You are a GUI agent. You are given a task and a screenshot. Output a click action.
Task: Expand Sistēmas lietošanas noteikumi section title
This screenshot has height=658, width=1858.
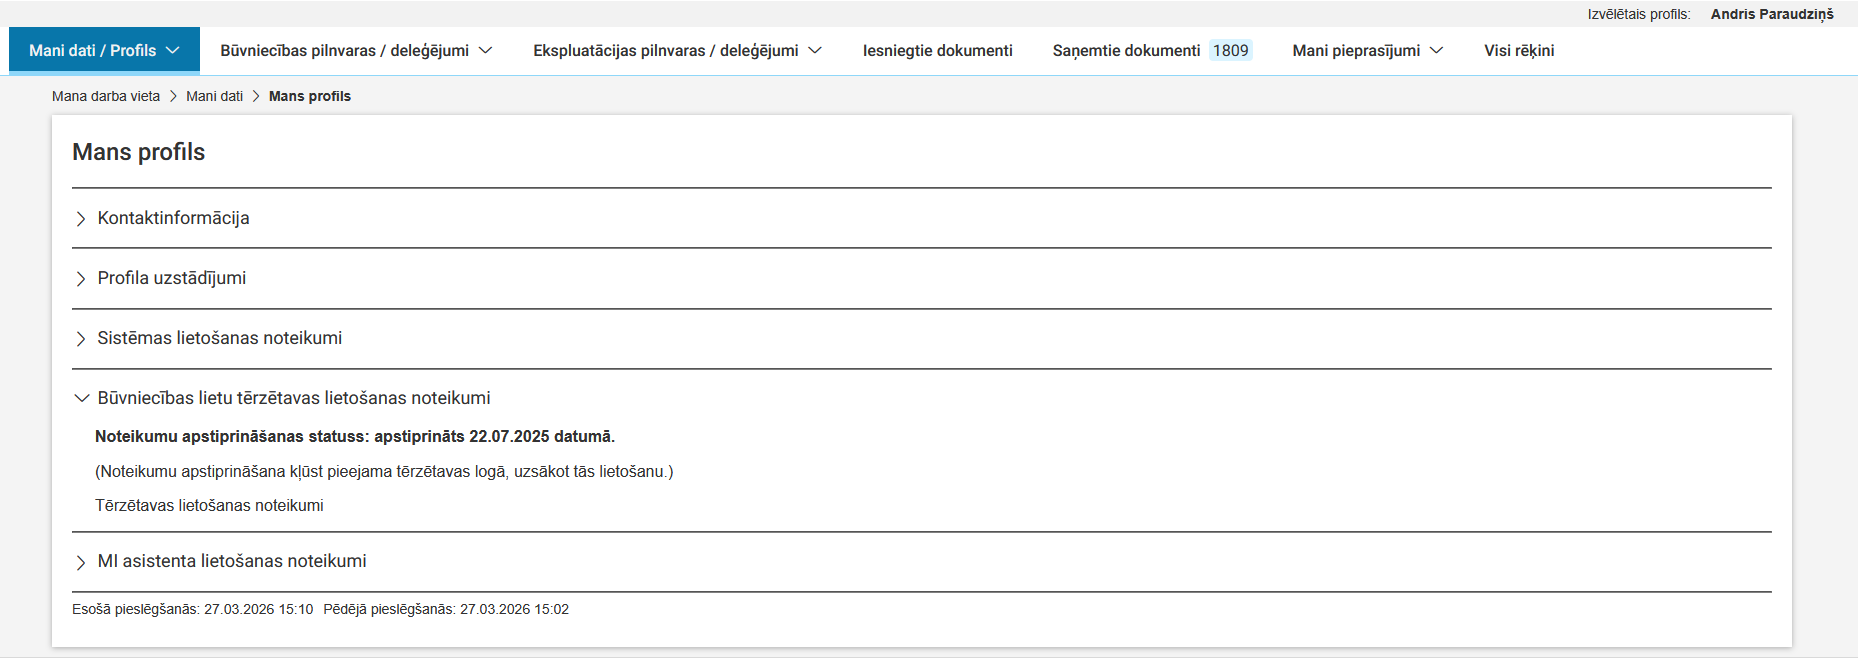(219, 338)
